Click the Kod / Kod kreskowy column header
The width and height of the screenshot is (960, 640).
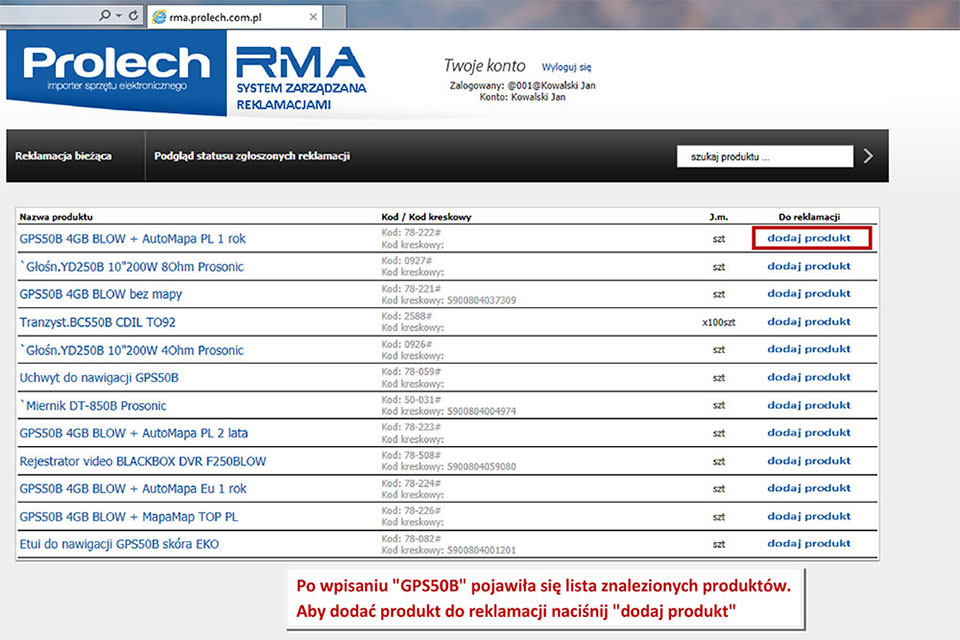(x=426, y=217)
